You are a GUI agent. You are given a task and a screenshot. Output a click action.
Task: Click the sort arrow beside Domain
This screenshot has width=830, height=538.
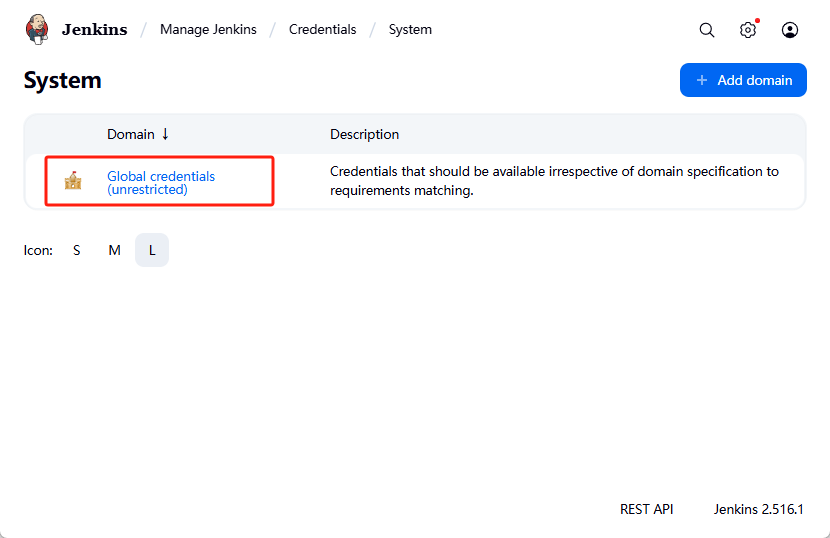click(x=166, y=134)
